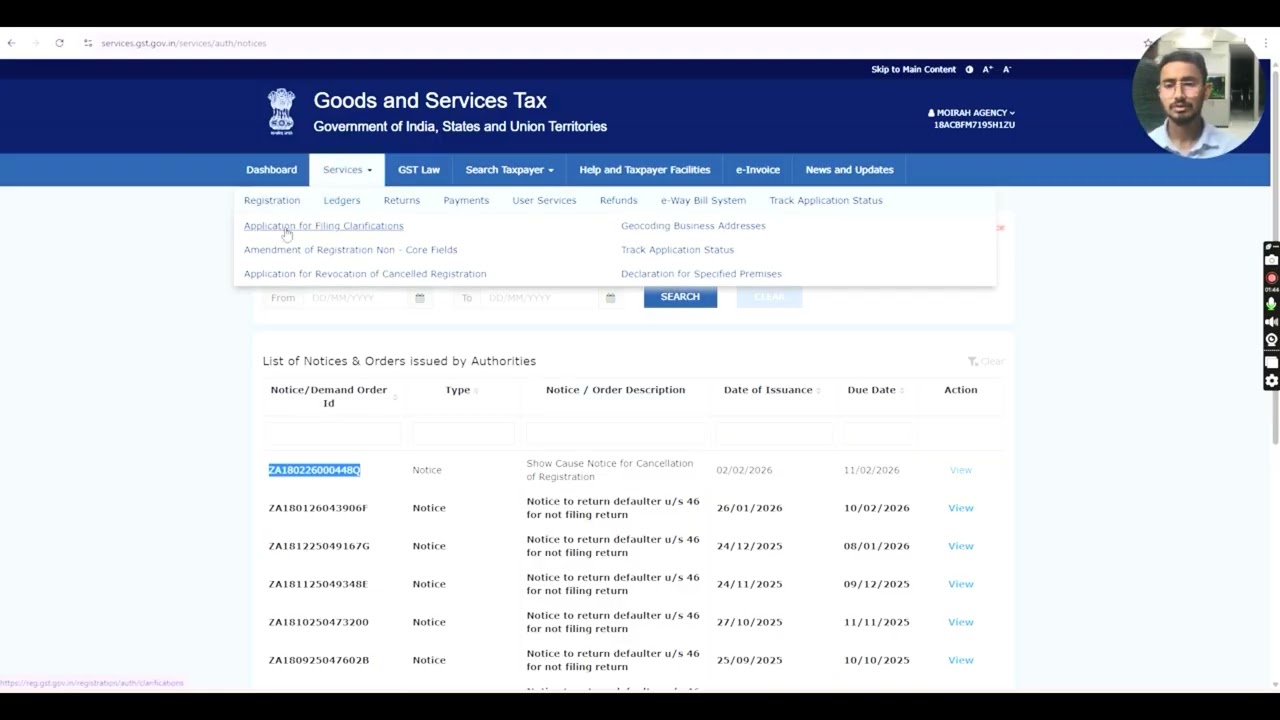Open Geocoding Business Addresses link
Image resolution: width=1280 pixels, height=720 pixels.
pyautogui.click(x=693, y=226)
